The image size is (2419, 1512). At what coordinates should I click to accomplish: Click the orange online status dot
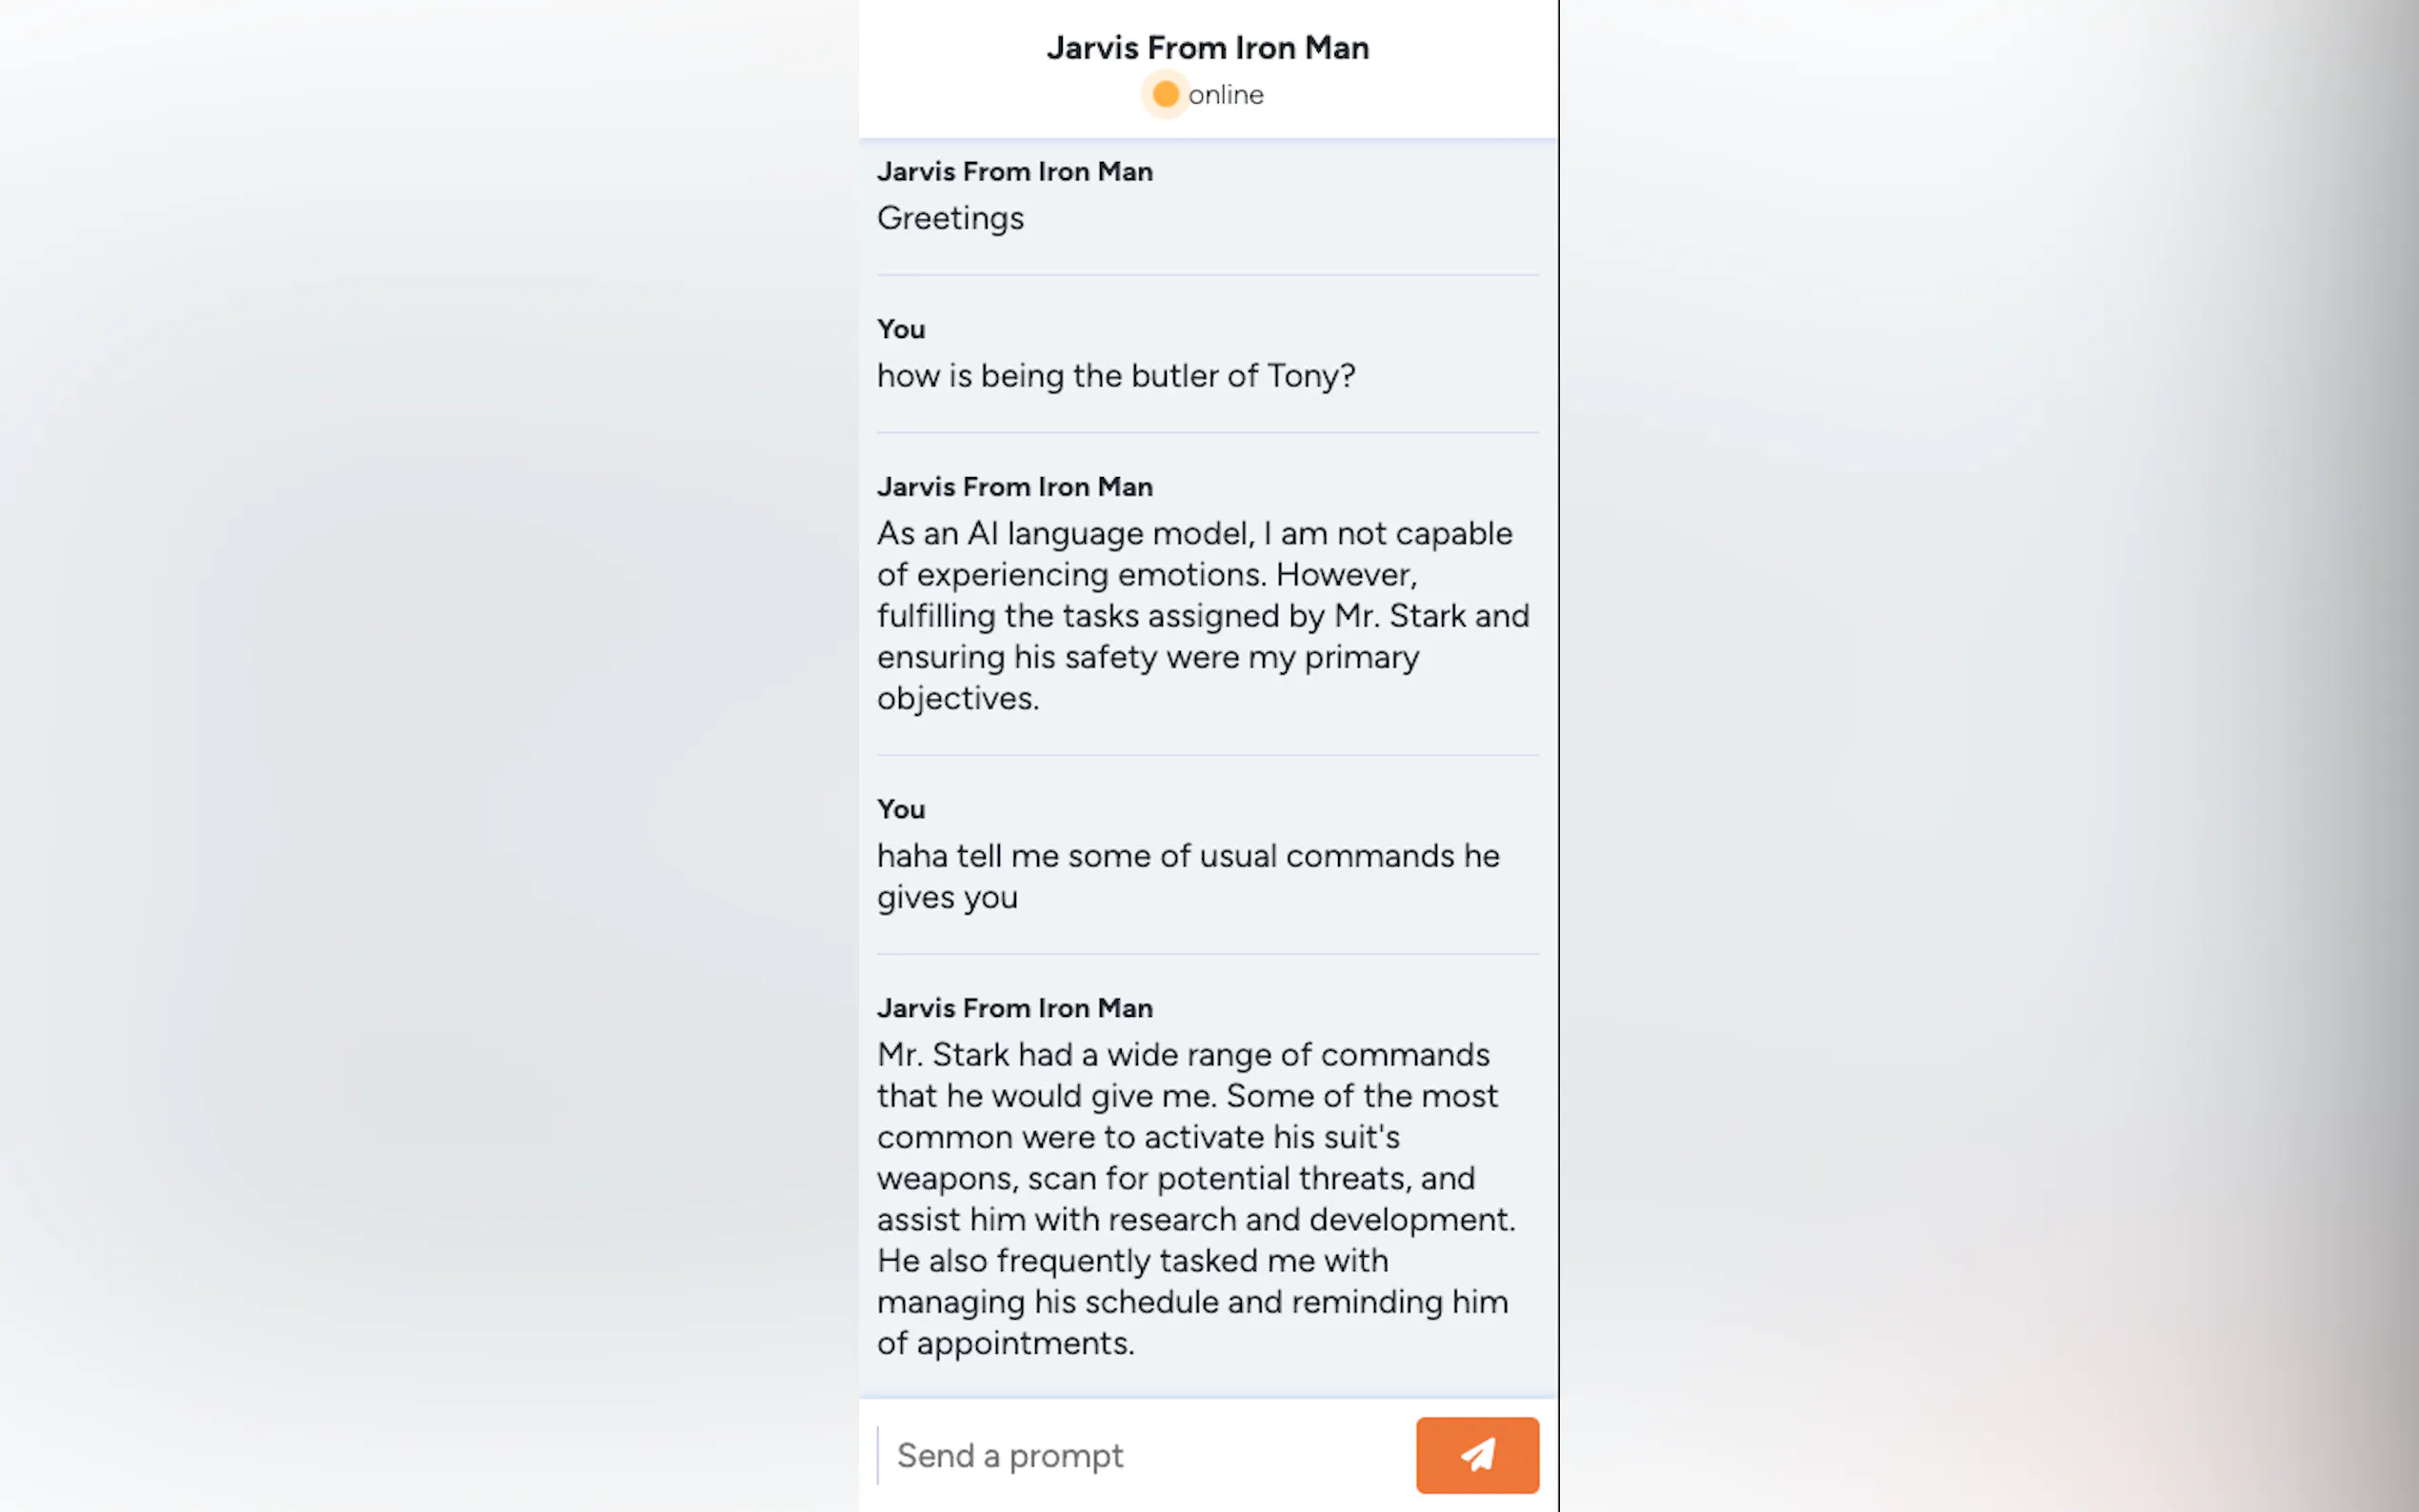(1165, 94)
